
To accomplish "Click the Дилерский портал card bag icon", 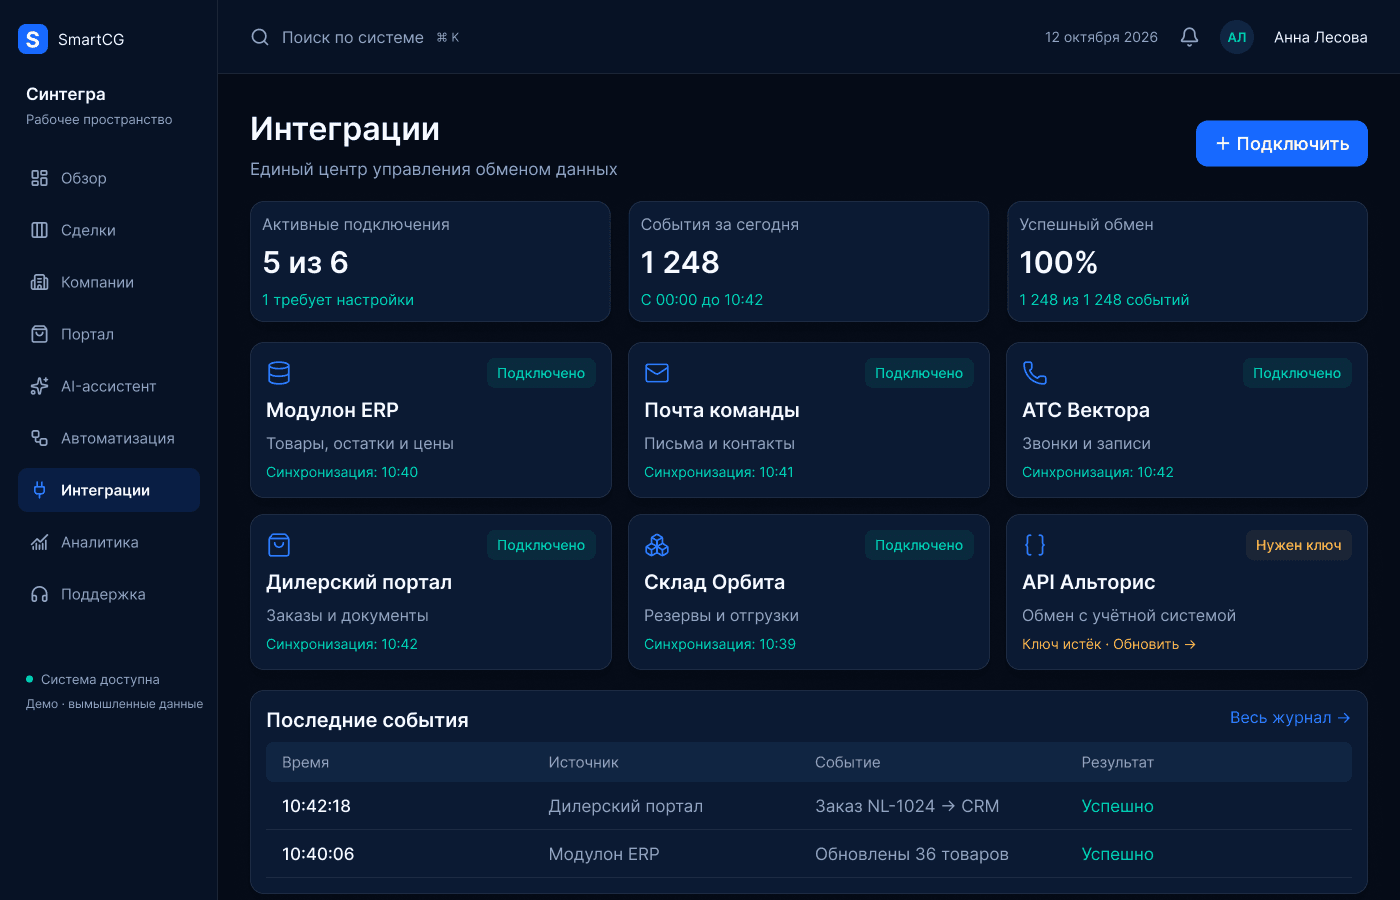I will point(279,545).
